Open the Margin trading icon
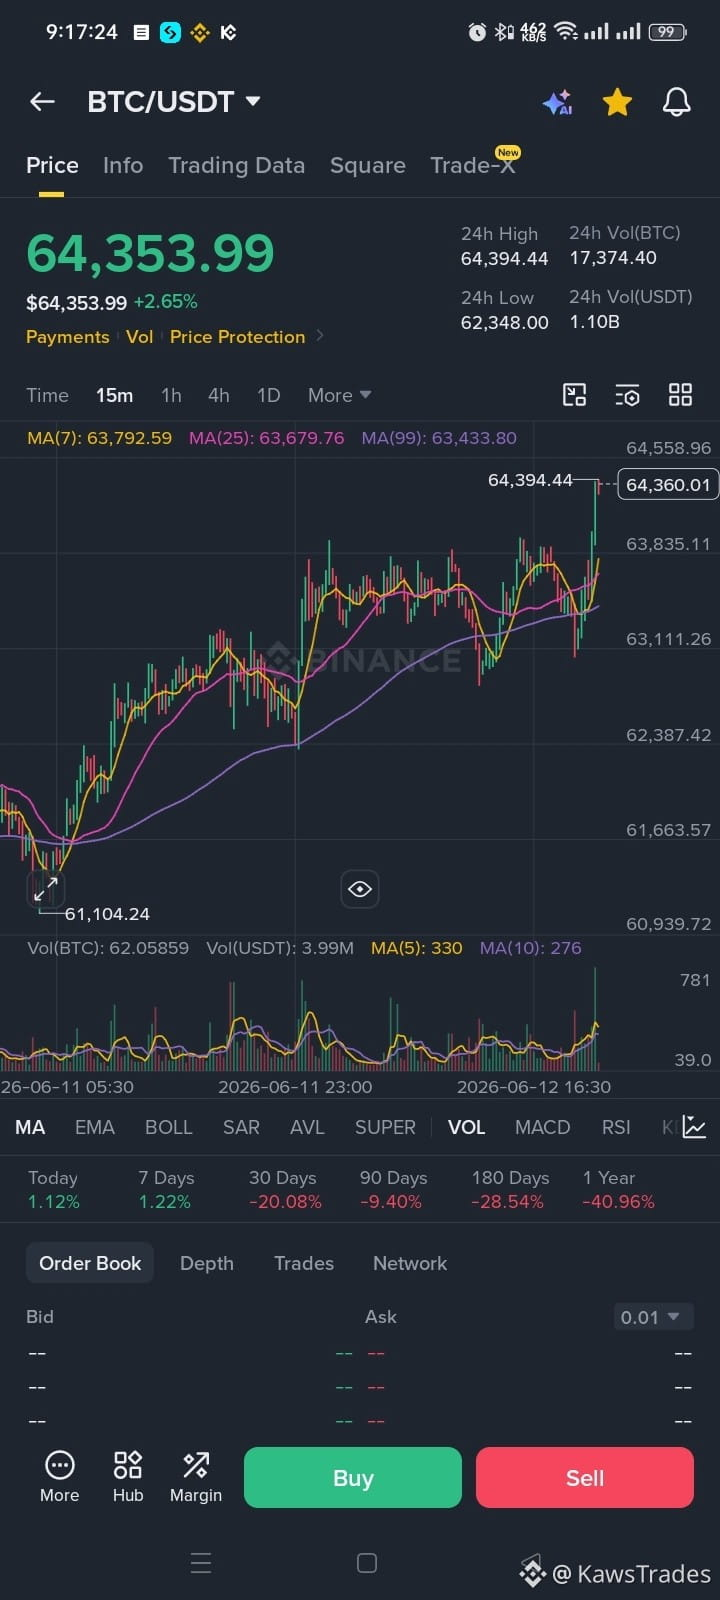 point(196,1477)
